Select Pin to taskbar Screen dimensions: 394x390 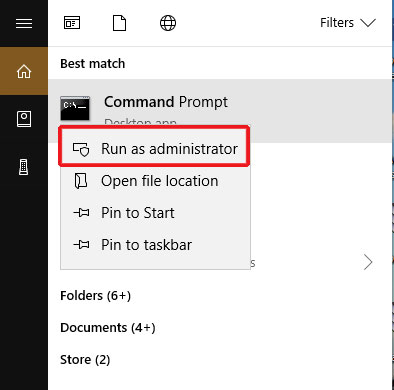[x=155, y=245]
